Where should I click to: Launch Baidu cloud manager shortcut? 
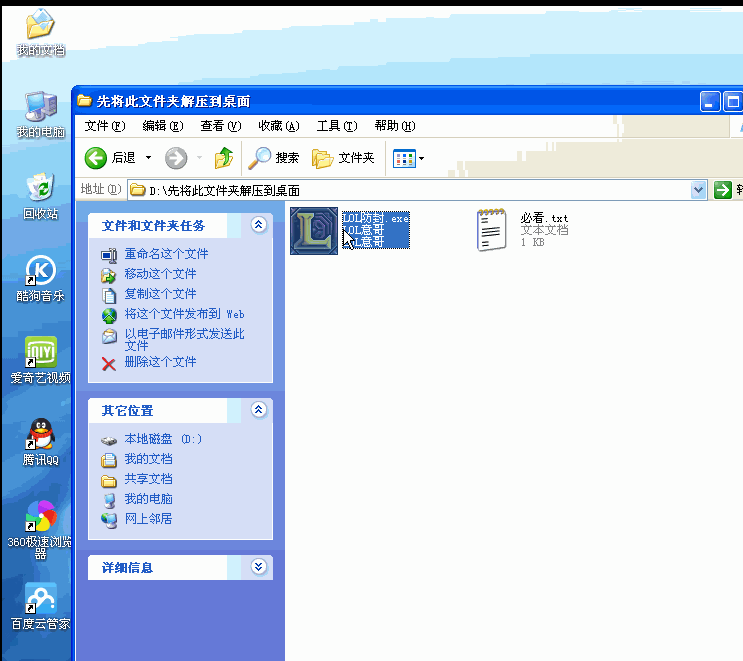pyautogui.click(x=40, y=607)
